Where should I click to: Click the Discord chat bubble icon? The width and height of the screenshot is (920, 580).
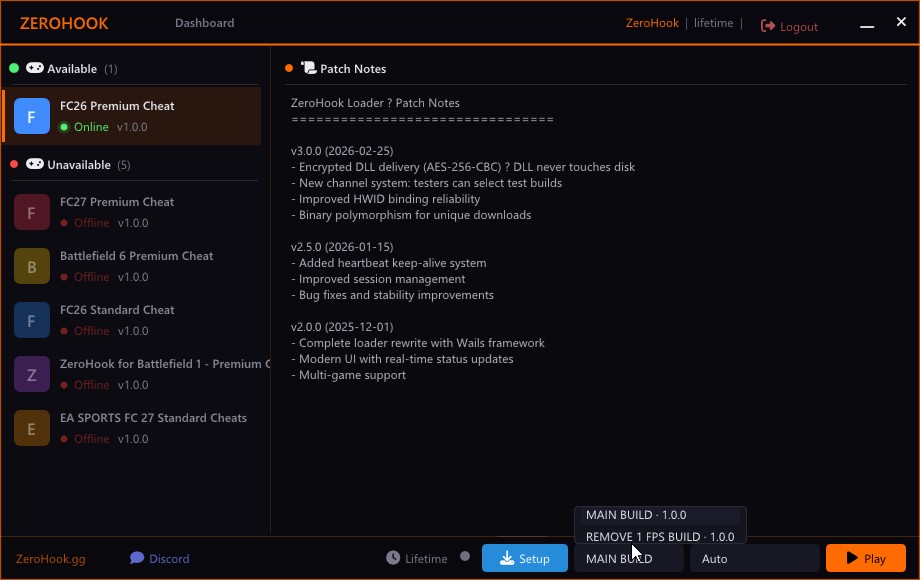137,558
